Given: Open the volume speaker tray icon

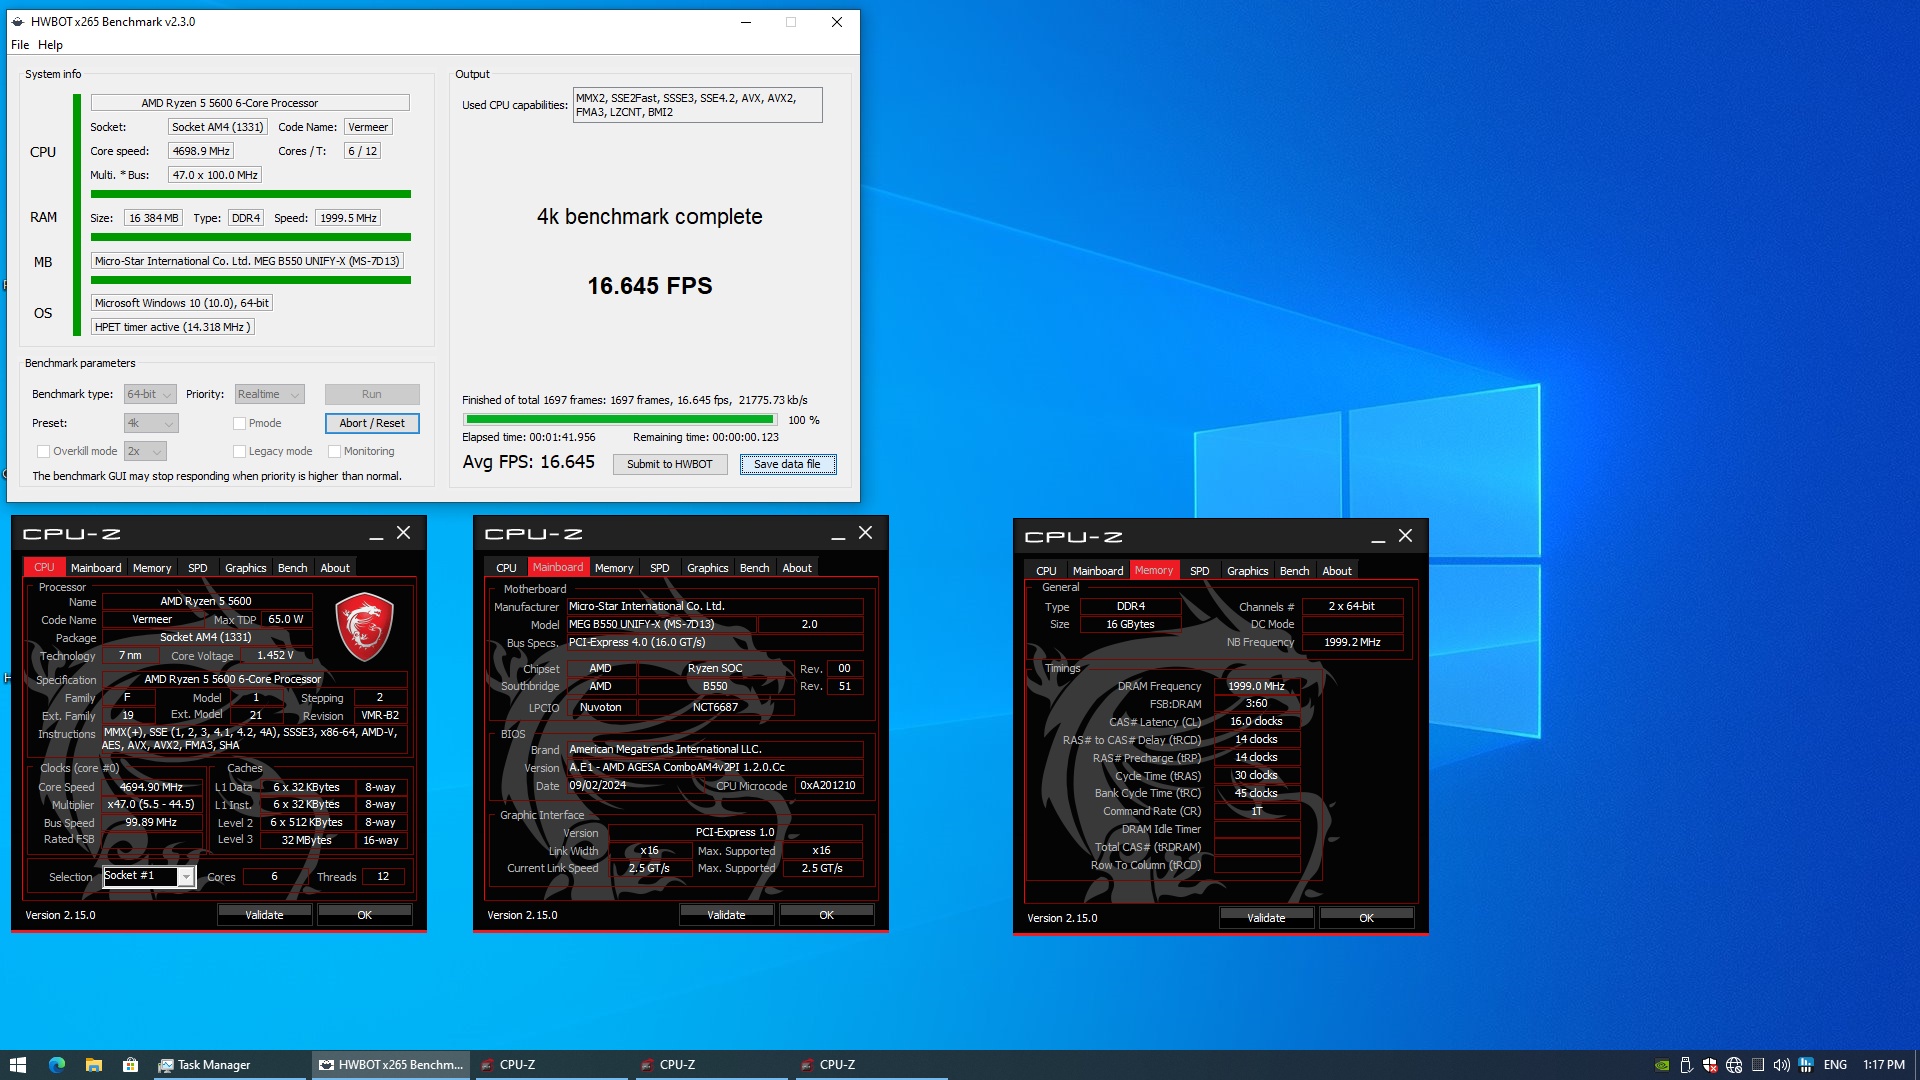Looking at the screenshot, I should coord(1782,1065).
